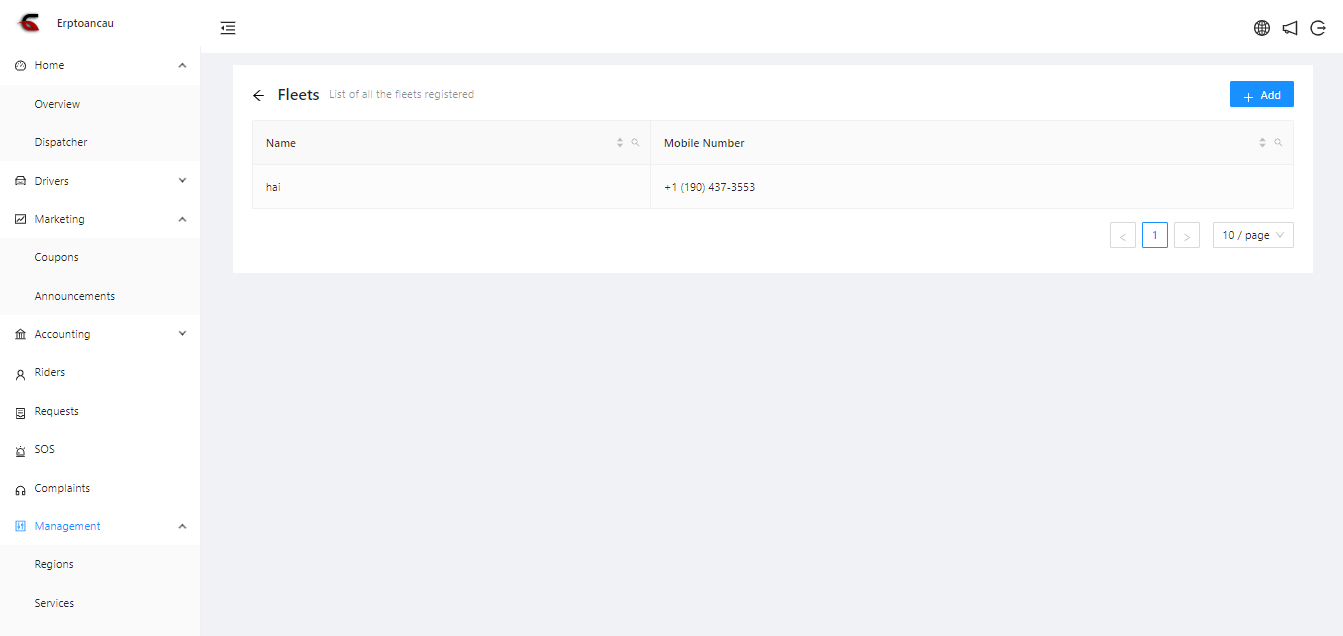Sort the Mobile Number column using sorter arrows
The image size is (1343, 636).
click(1262, 143)
